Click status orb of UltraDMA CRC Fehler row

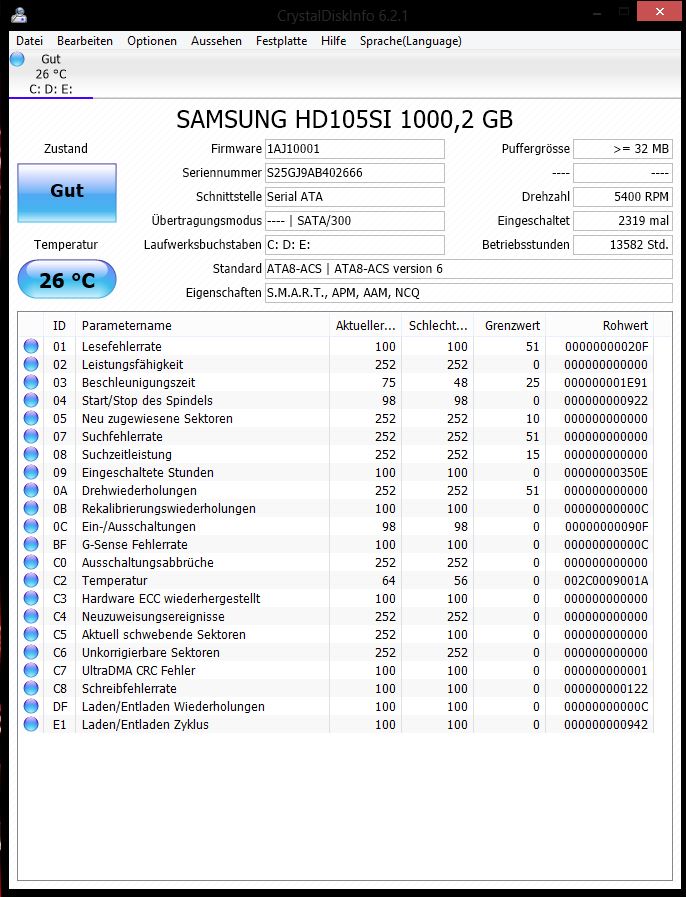31,670
